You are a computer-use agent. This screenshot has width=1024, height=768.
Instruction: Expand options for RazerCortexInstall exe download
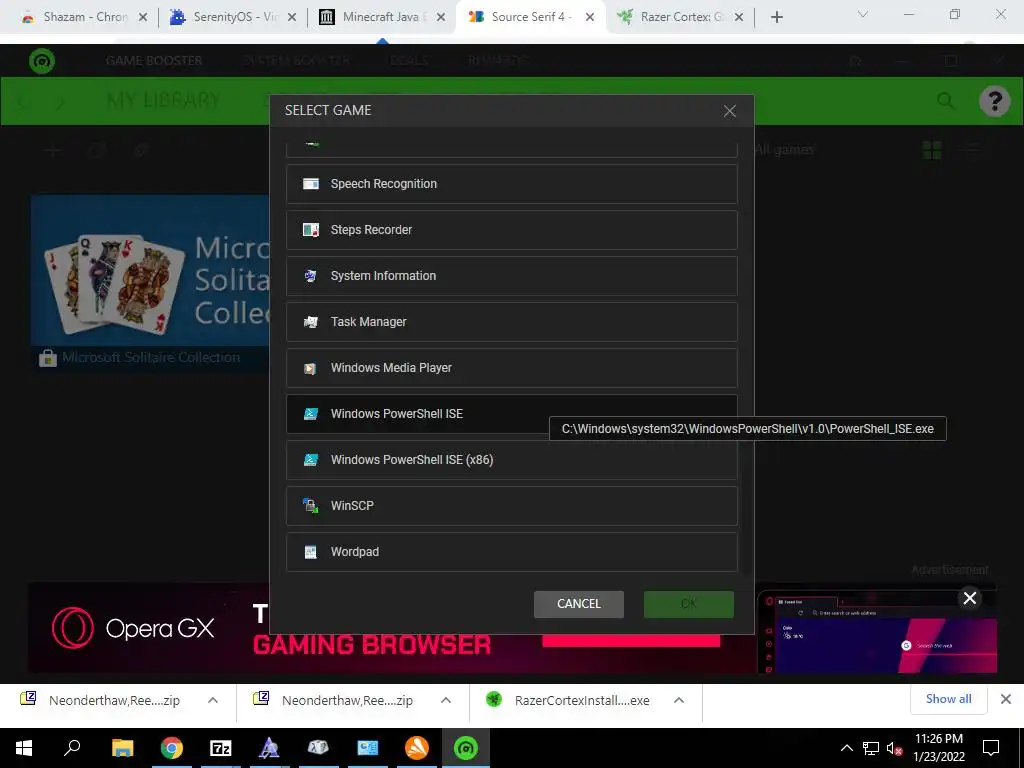[x=679, y=700]
